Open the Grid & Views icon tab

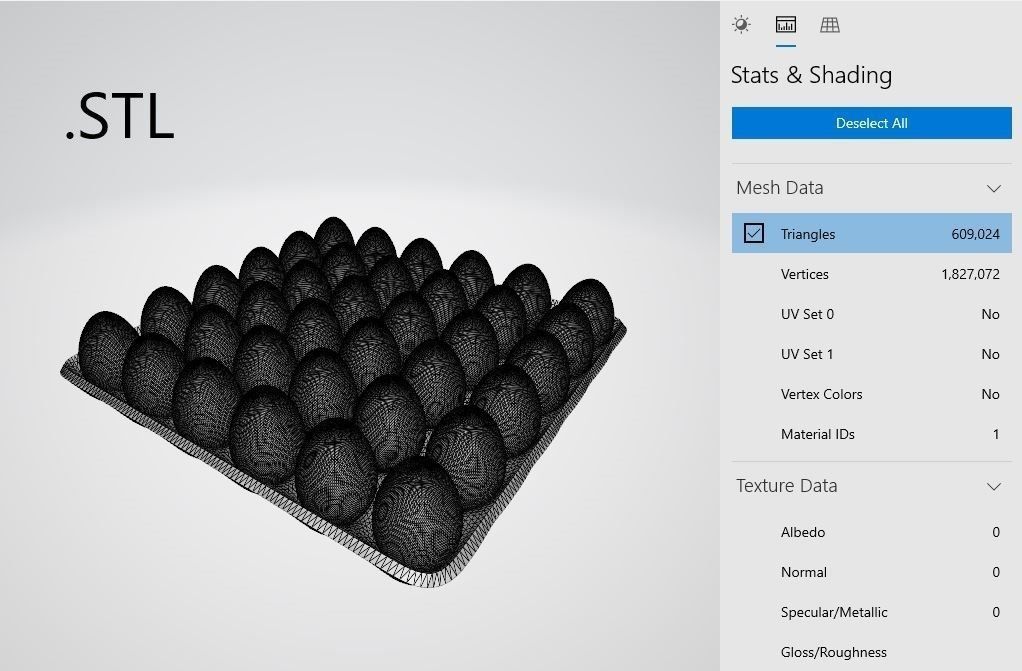click(829, 25)
